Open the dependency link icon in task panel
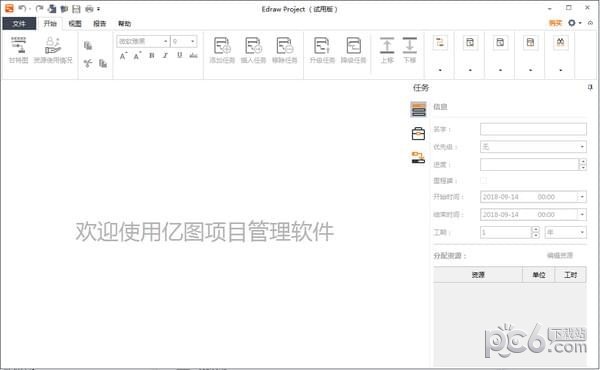This screenshot has width=600, height=370. click(x=418, y=157)
